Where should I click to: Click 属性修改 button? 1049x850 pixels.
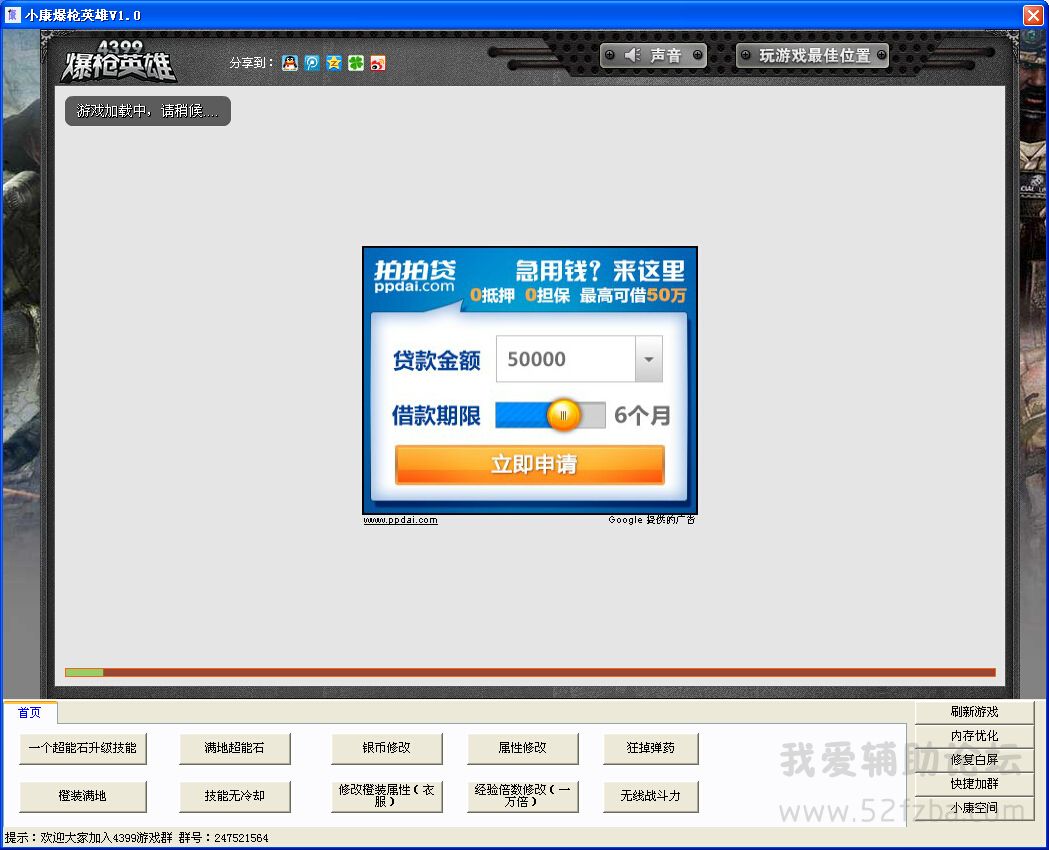[522, 748]
